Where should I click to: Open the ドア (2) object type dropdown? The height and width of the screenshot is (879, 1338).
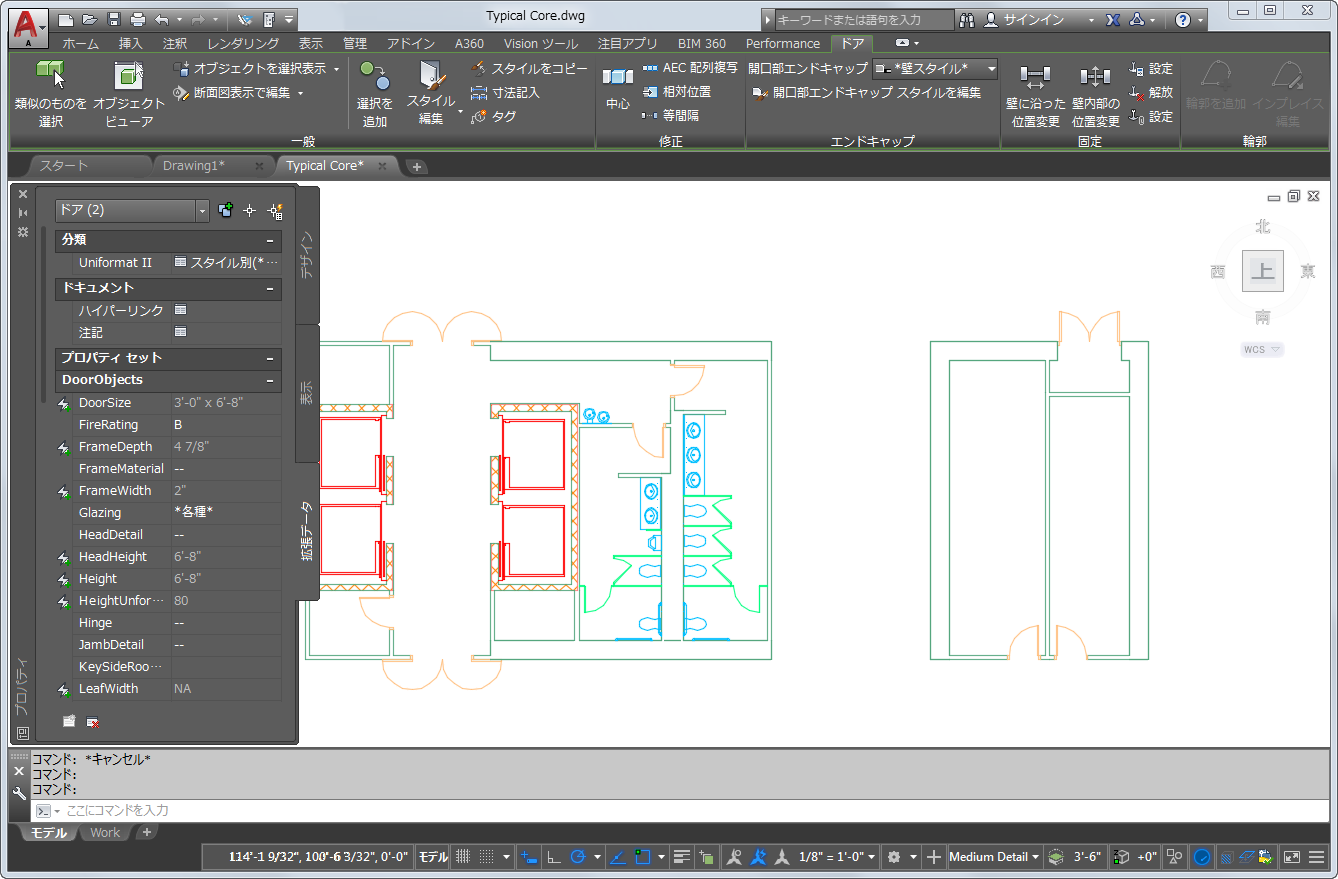coord(202,211)
